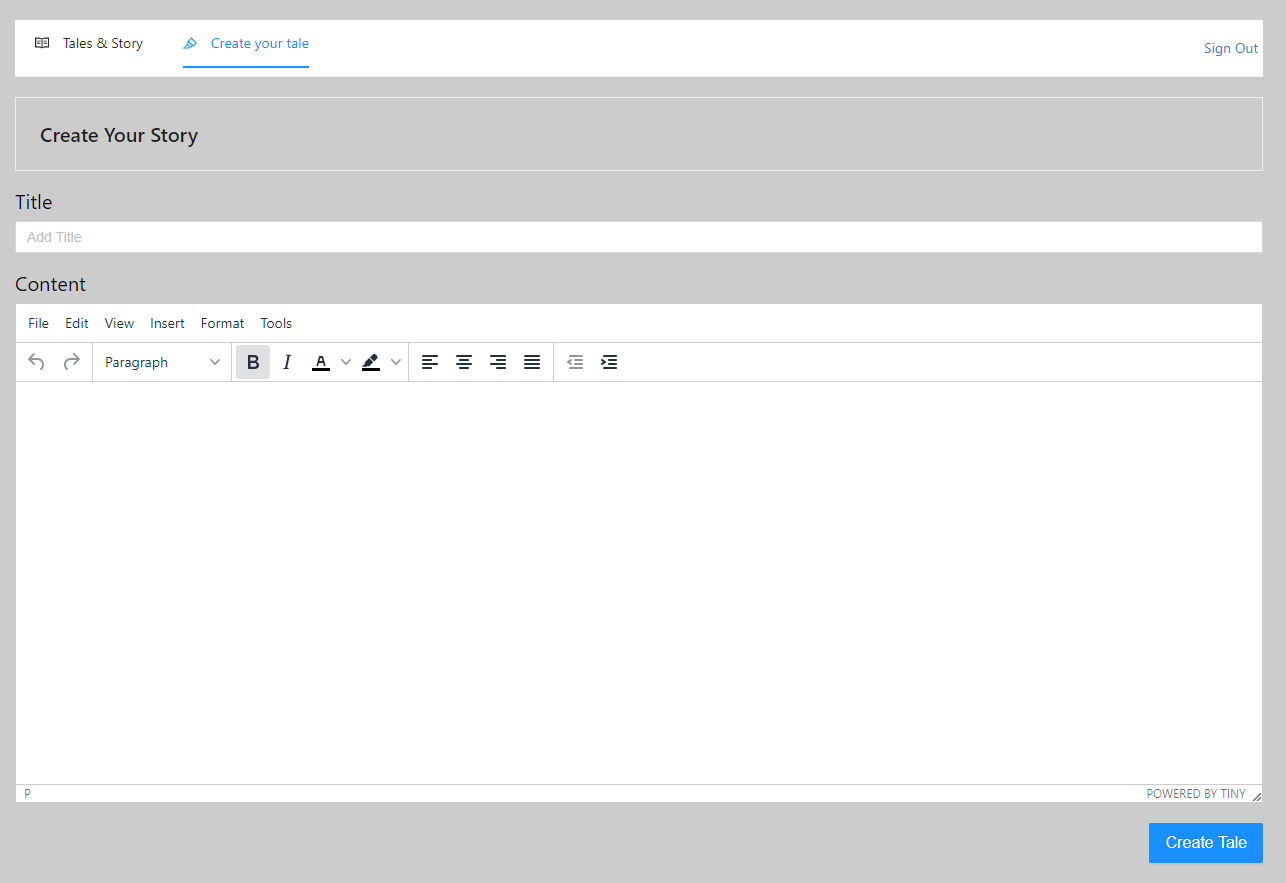This screenshot has height=883, width=1286.
Task: Increase the text indent
Action: (x=609, y=362)
